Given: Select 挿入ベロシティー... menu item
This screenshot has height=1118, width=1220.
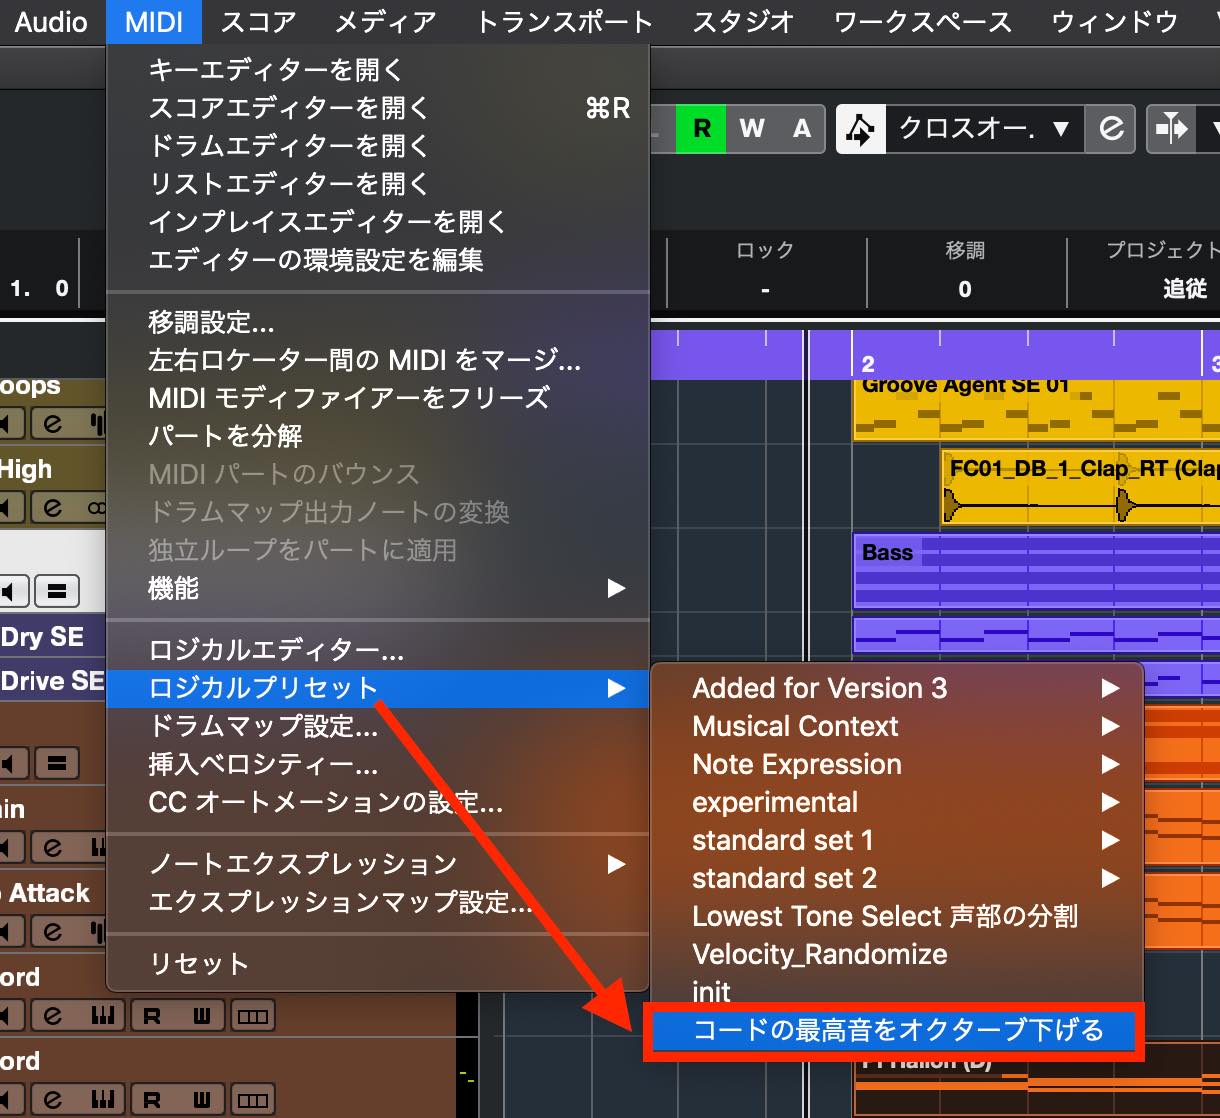Looking at the screenshot, I should click(x=378, y=765).
